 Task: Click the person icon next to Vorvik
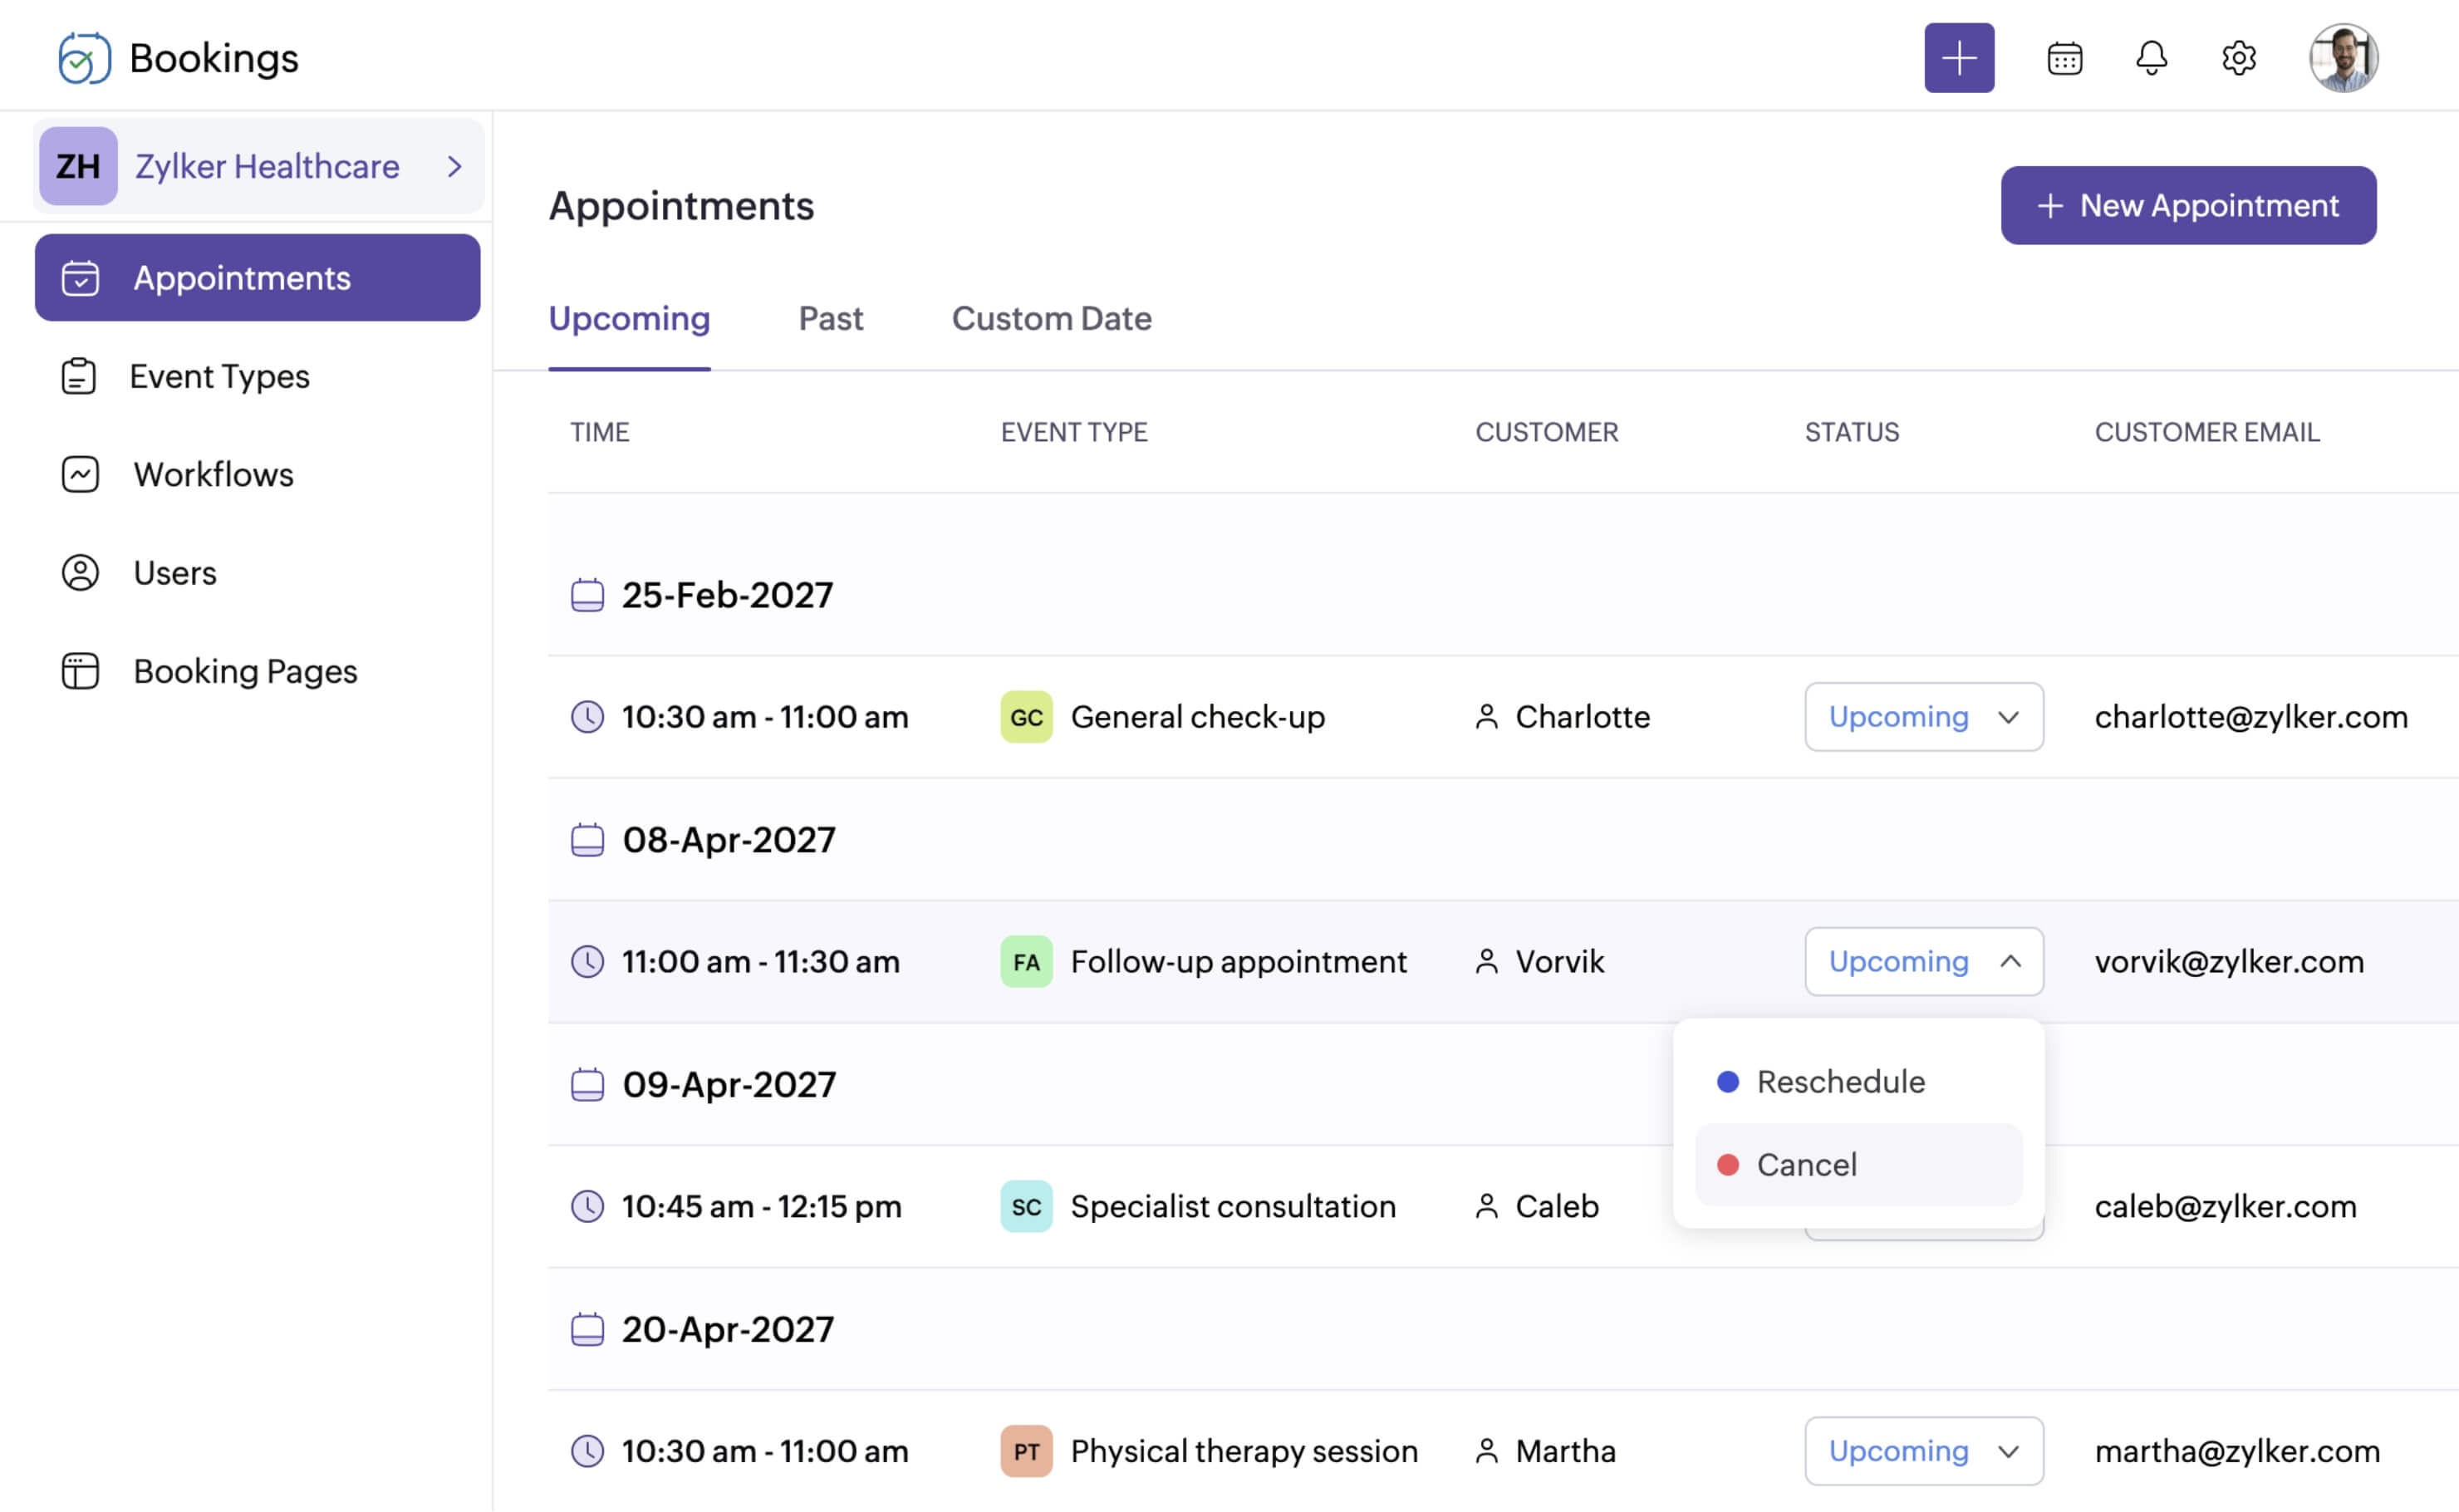tap(1486, 962)
